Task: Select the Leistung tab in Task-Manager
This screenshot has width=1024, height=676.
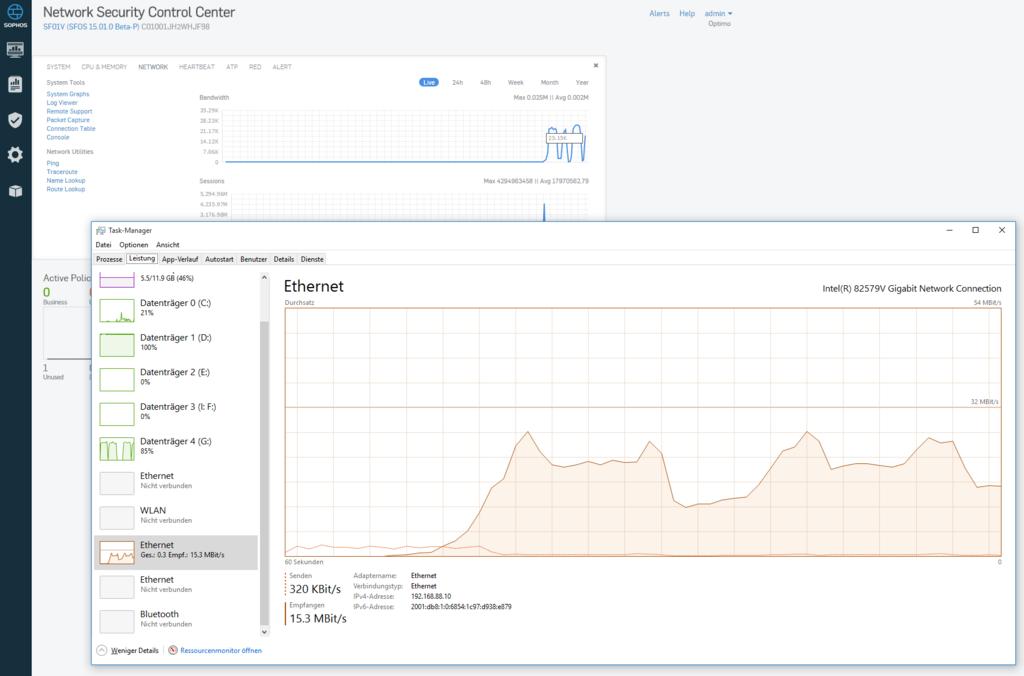Action: [142, 259]
